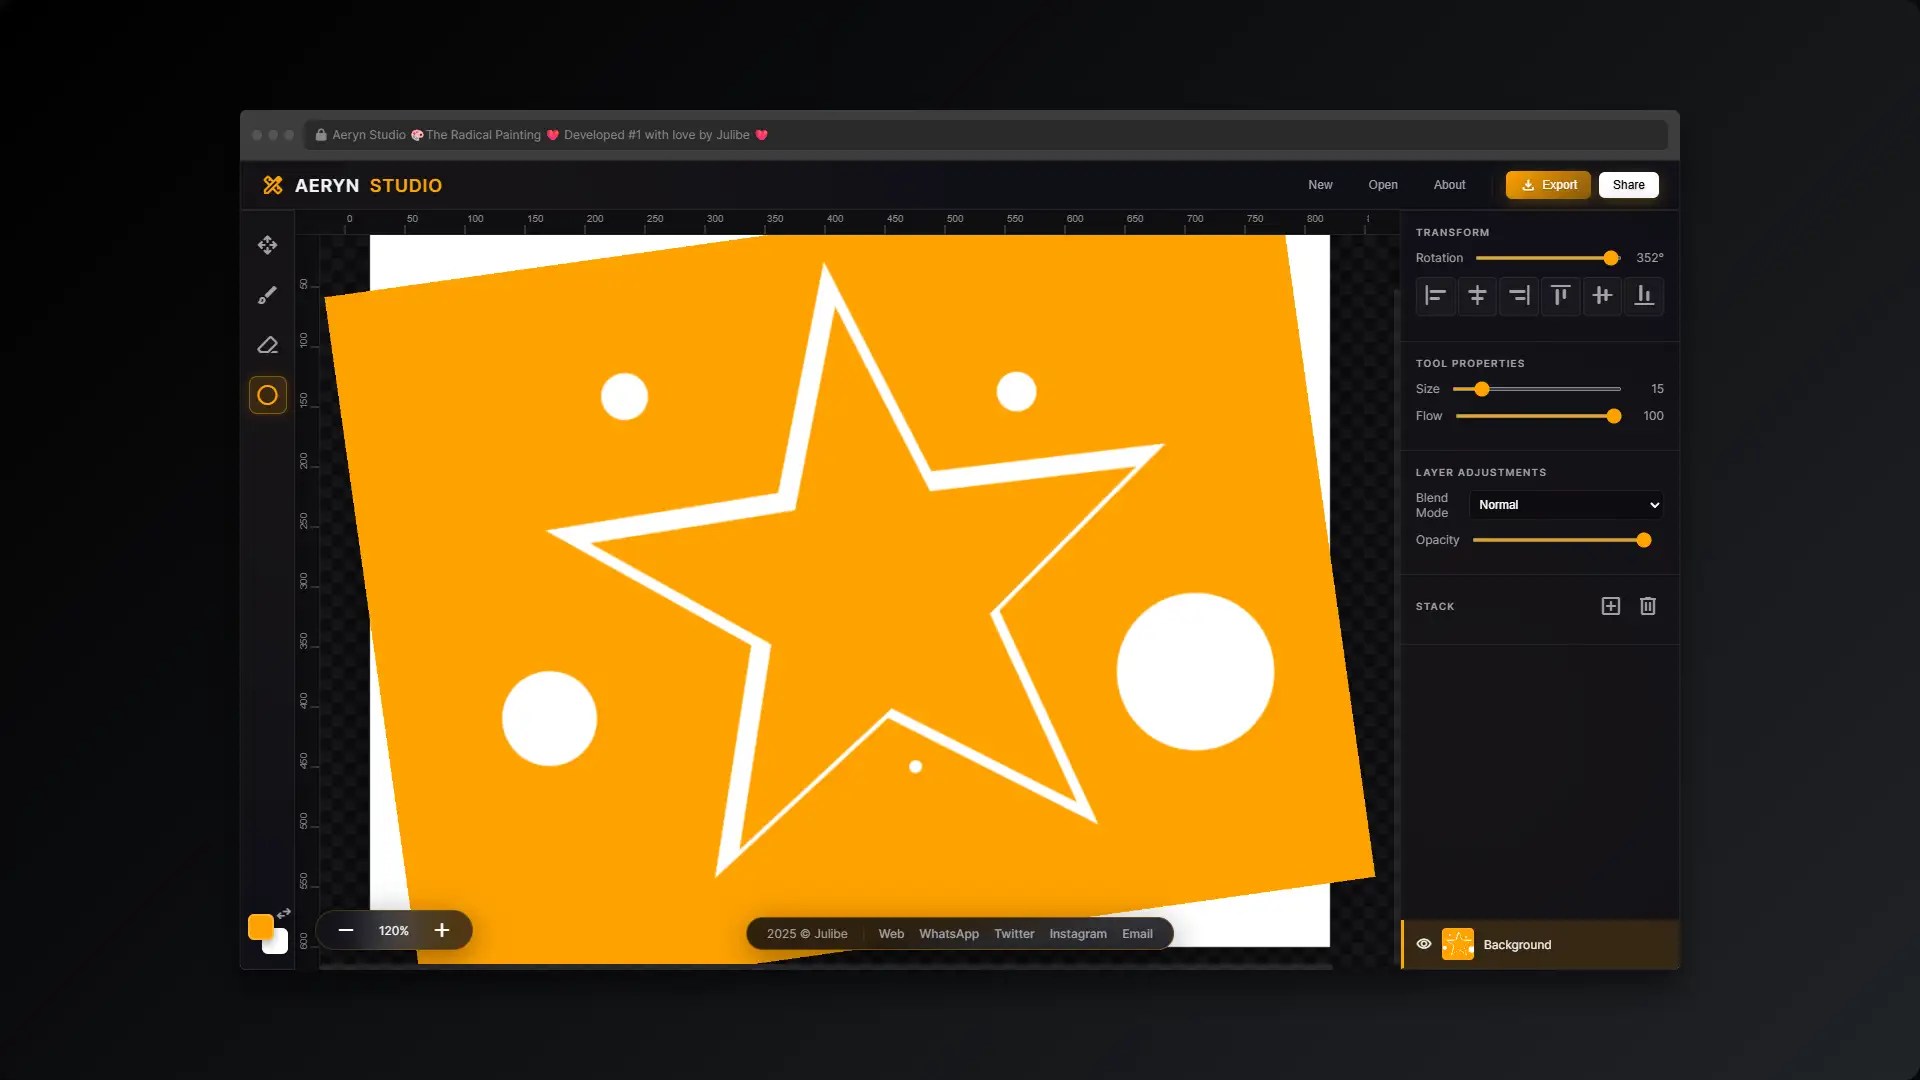Select the Ellipse shape tool

267,395
